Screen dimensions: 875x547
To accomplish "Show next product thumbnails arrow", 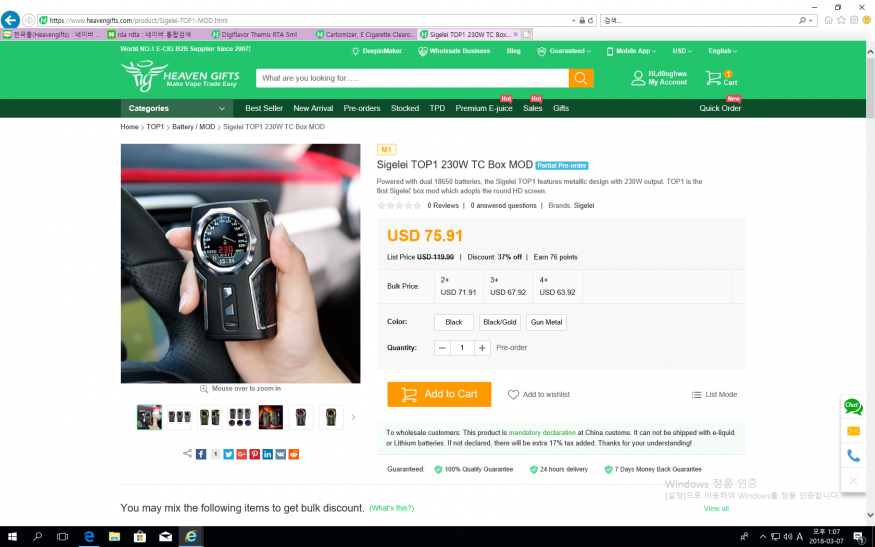I will 353,417.
